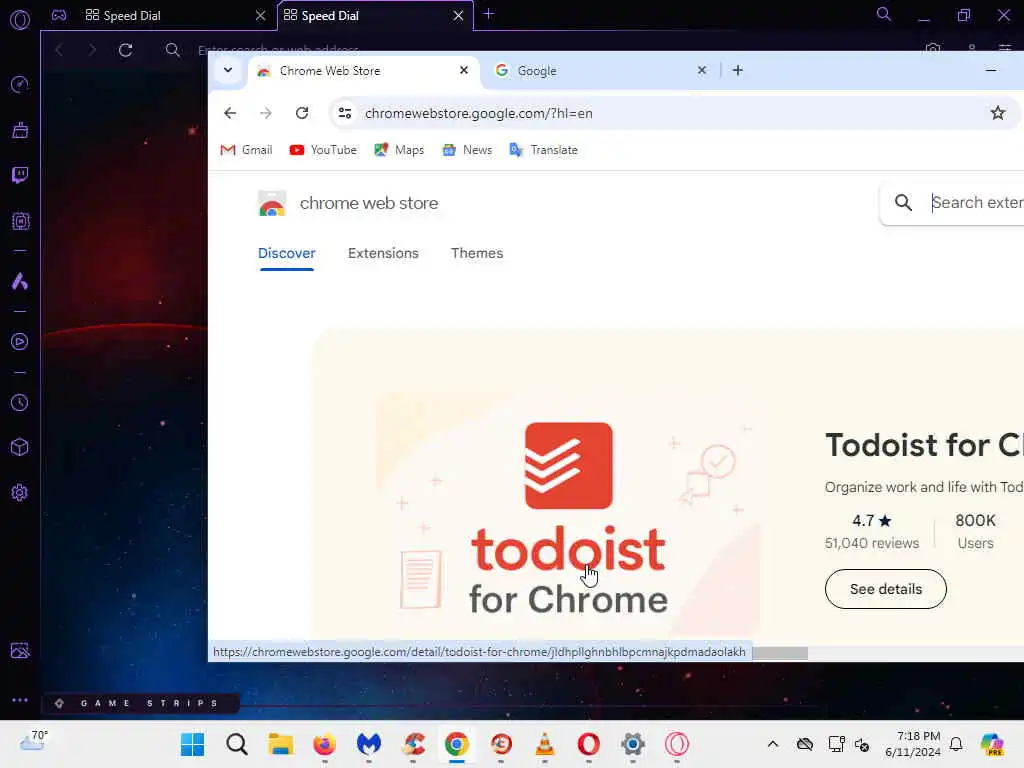The width and height of the screenshot is (1024, 768).
Task: Open the Windows Start menu
Action: [193, 744]
